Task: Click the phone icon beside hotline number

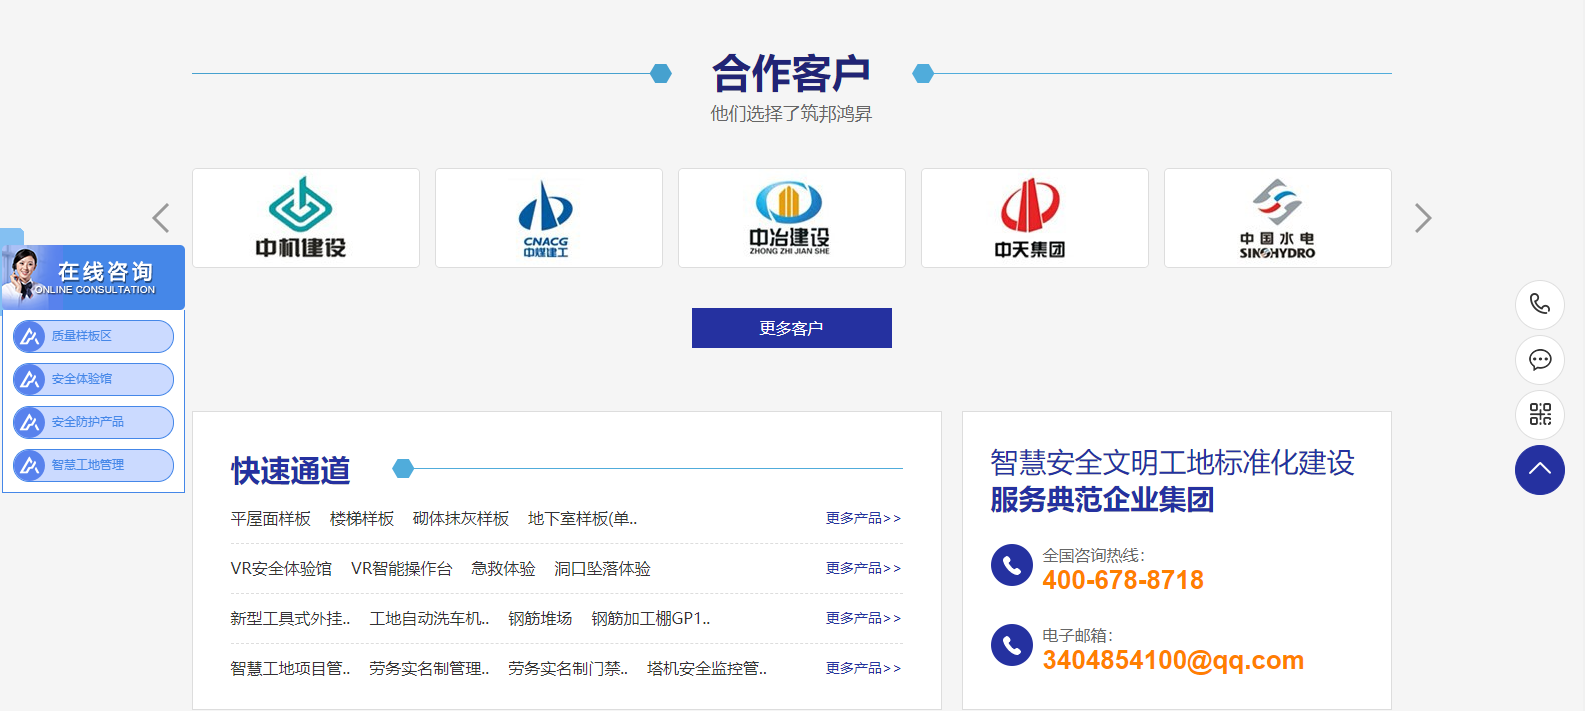Action: [1011, 565]
